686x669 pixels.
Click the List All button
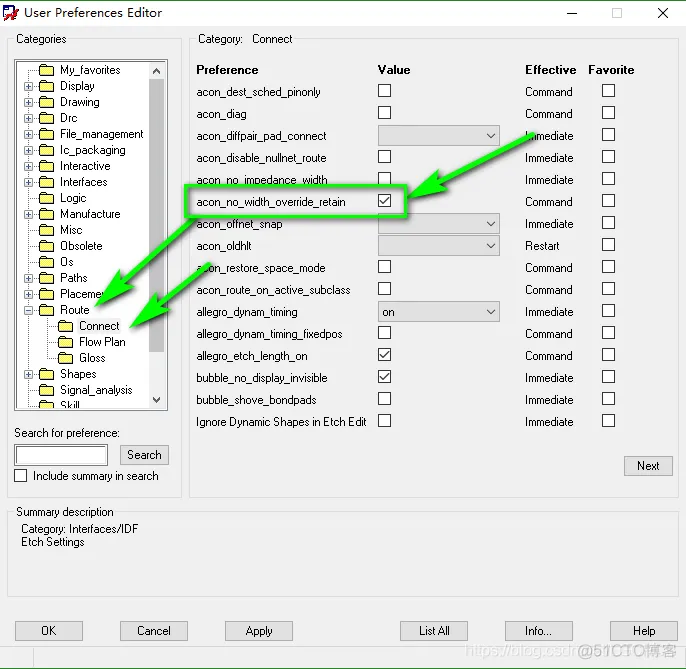click(x=434, y=631)
